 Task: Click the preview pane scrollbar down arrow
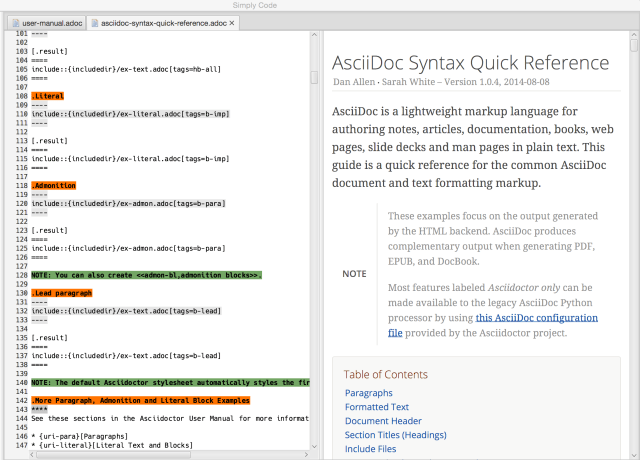(634, 455)
